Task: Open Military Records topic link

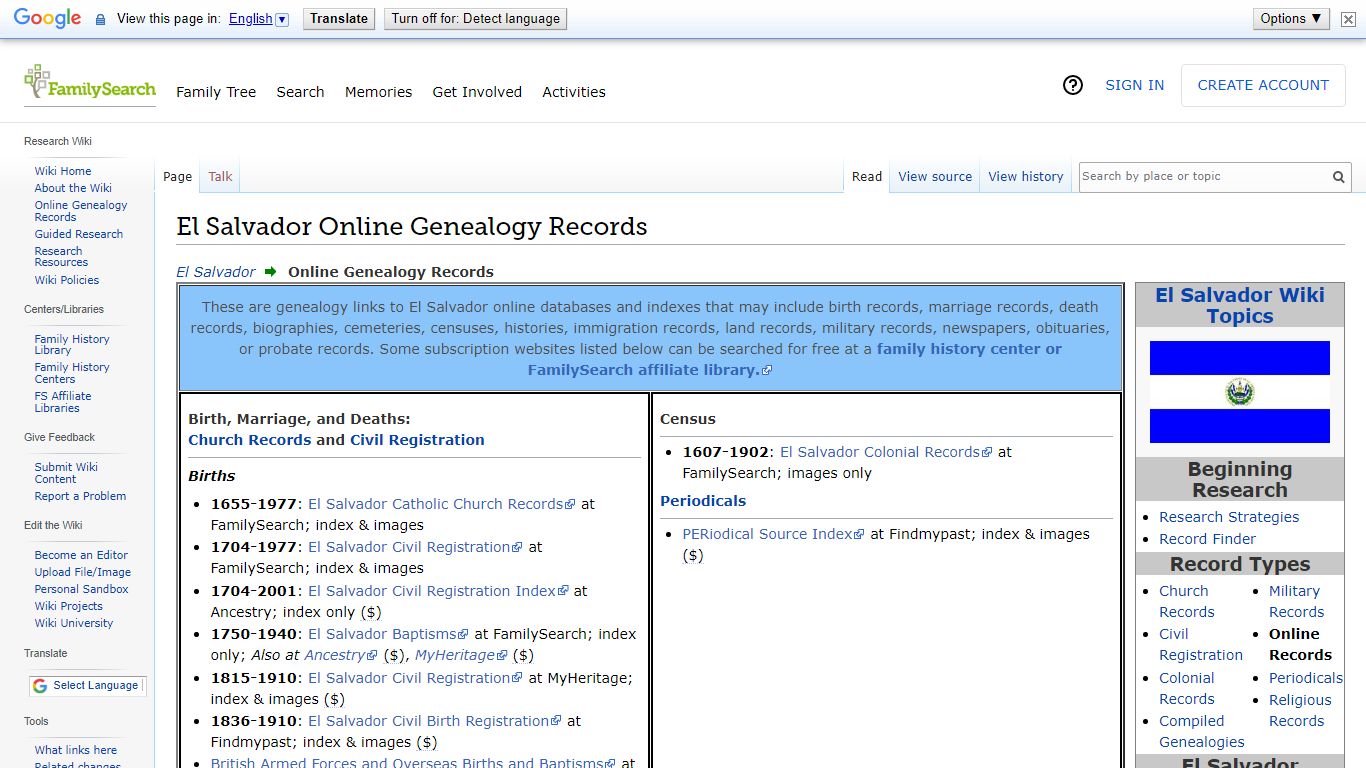Action: pos(1296,602)
